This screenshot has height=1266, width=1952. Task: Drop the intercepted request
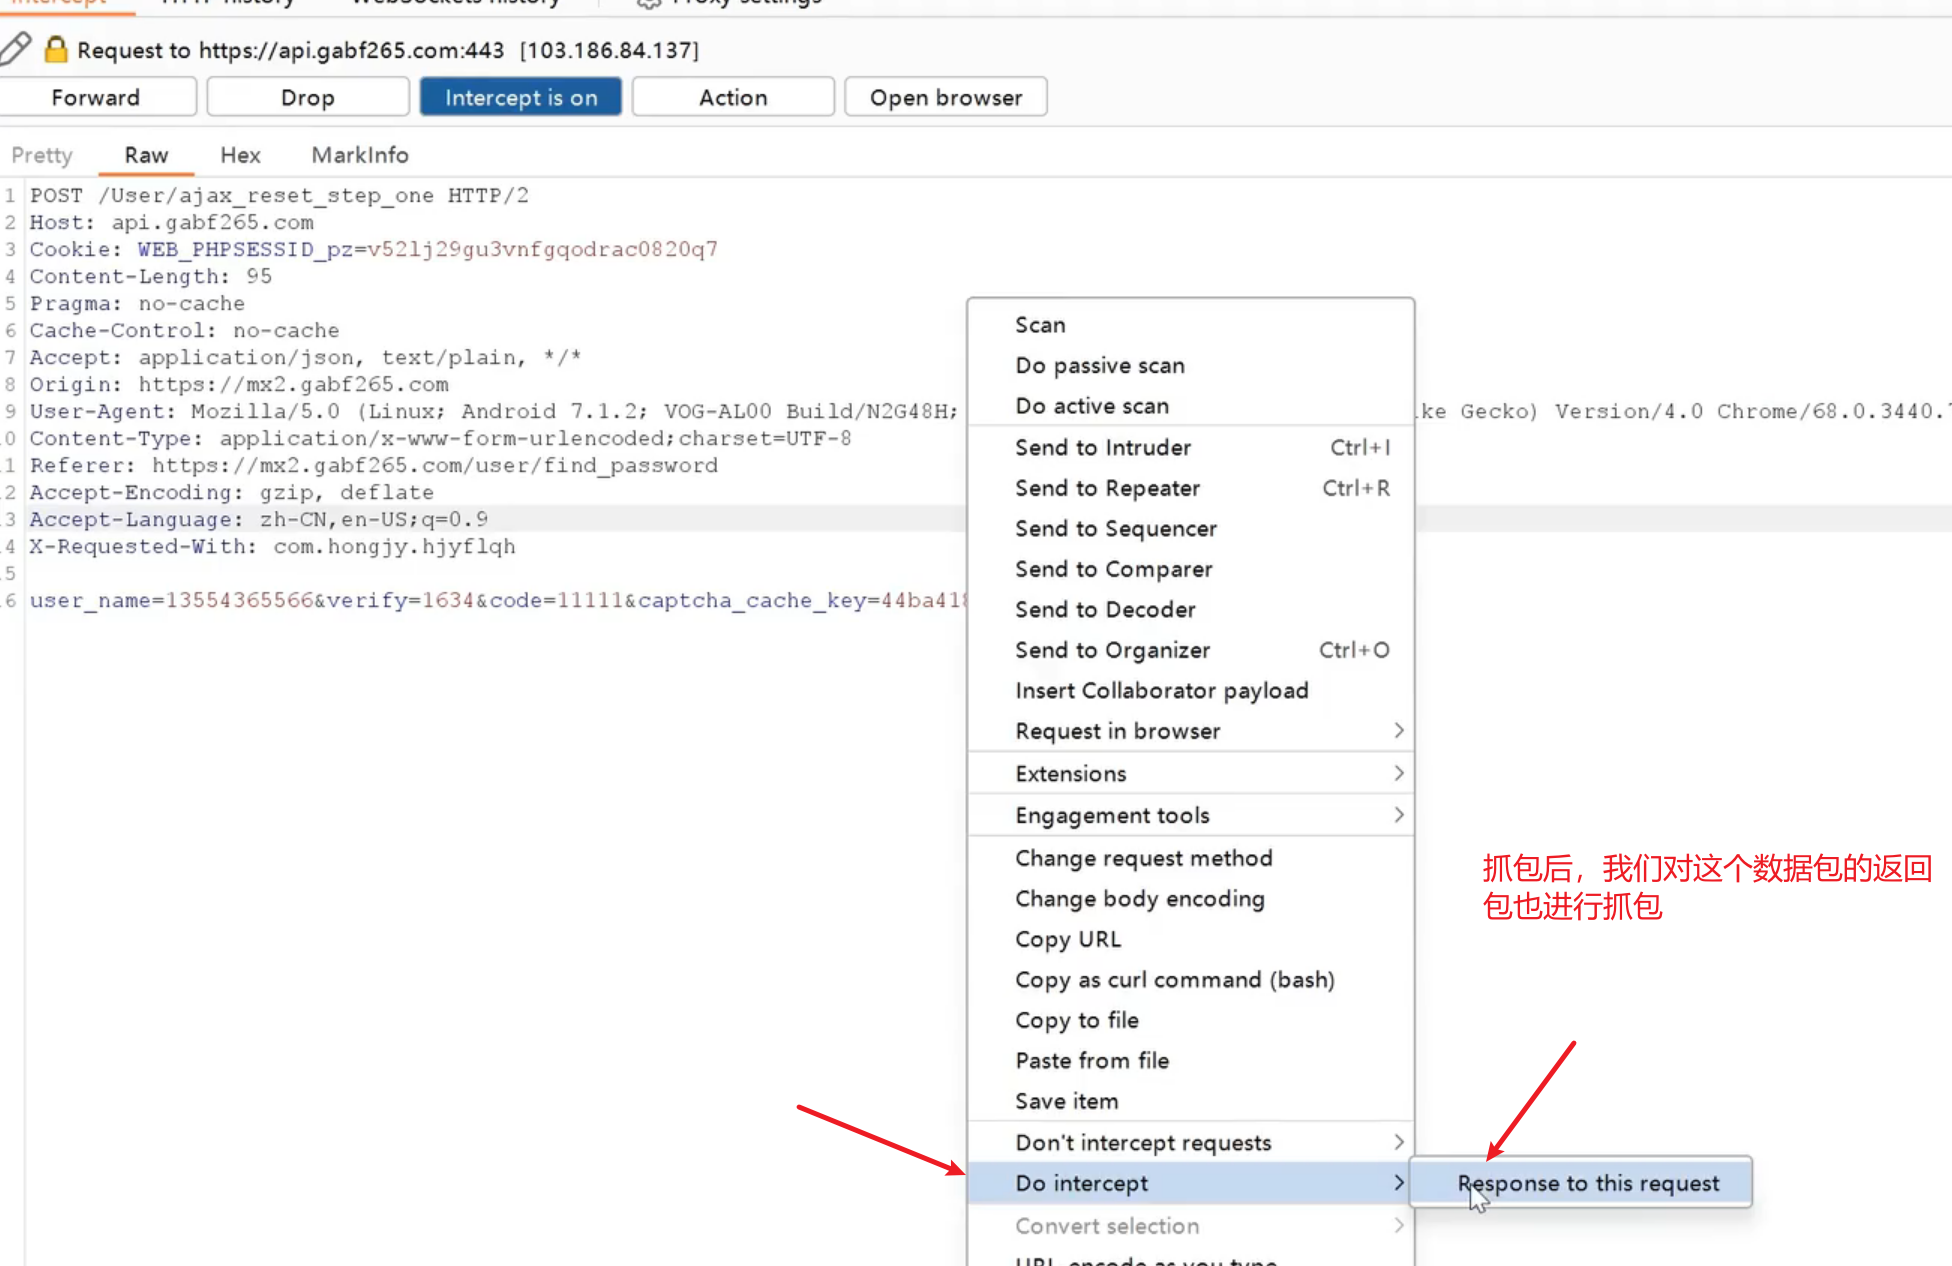pos(307,97)
